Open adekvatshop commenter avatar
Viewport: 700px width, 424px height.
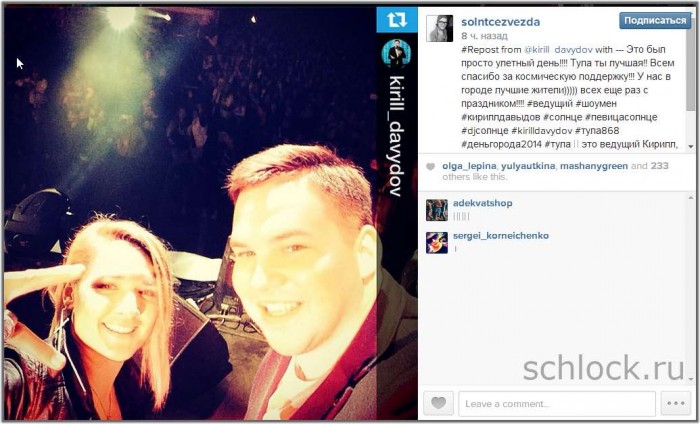coord(437,210)
